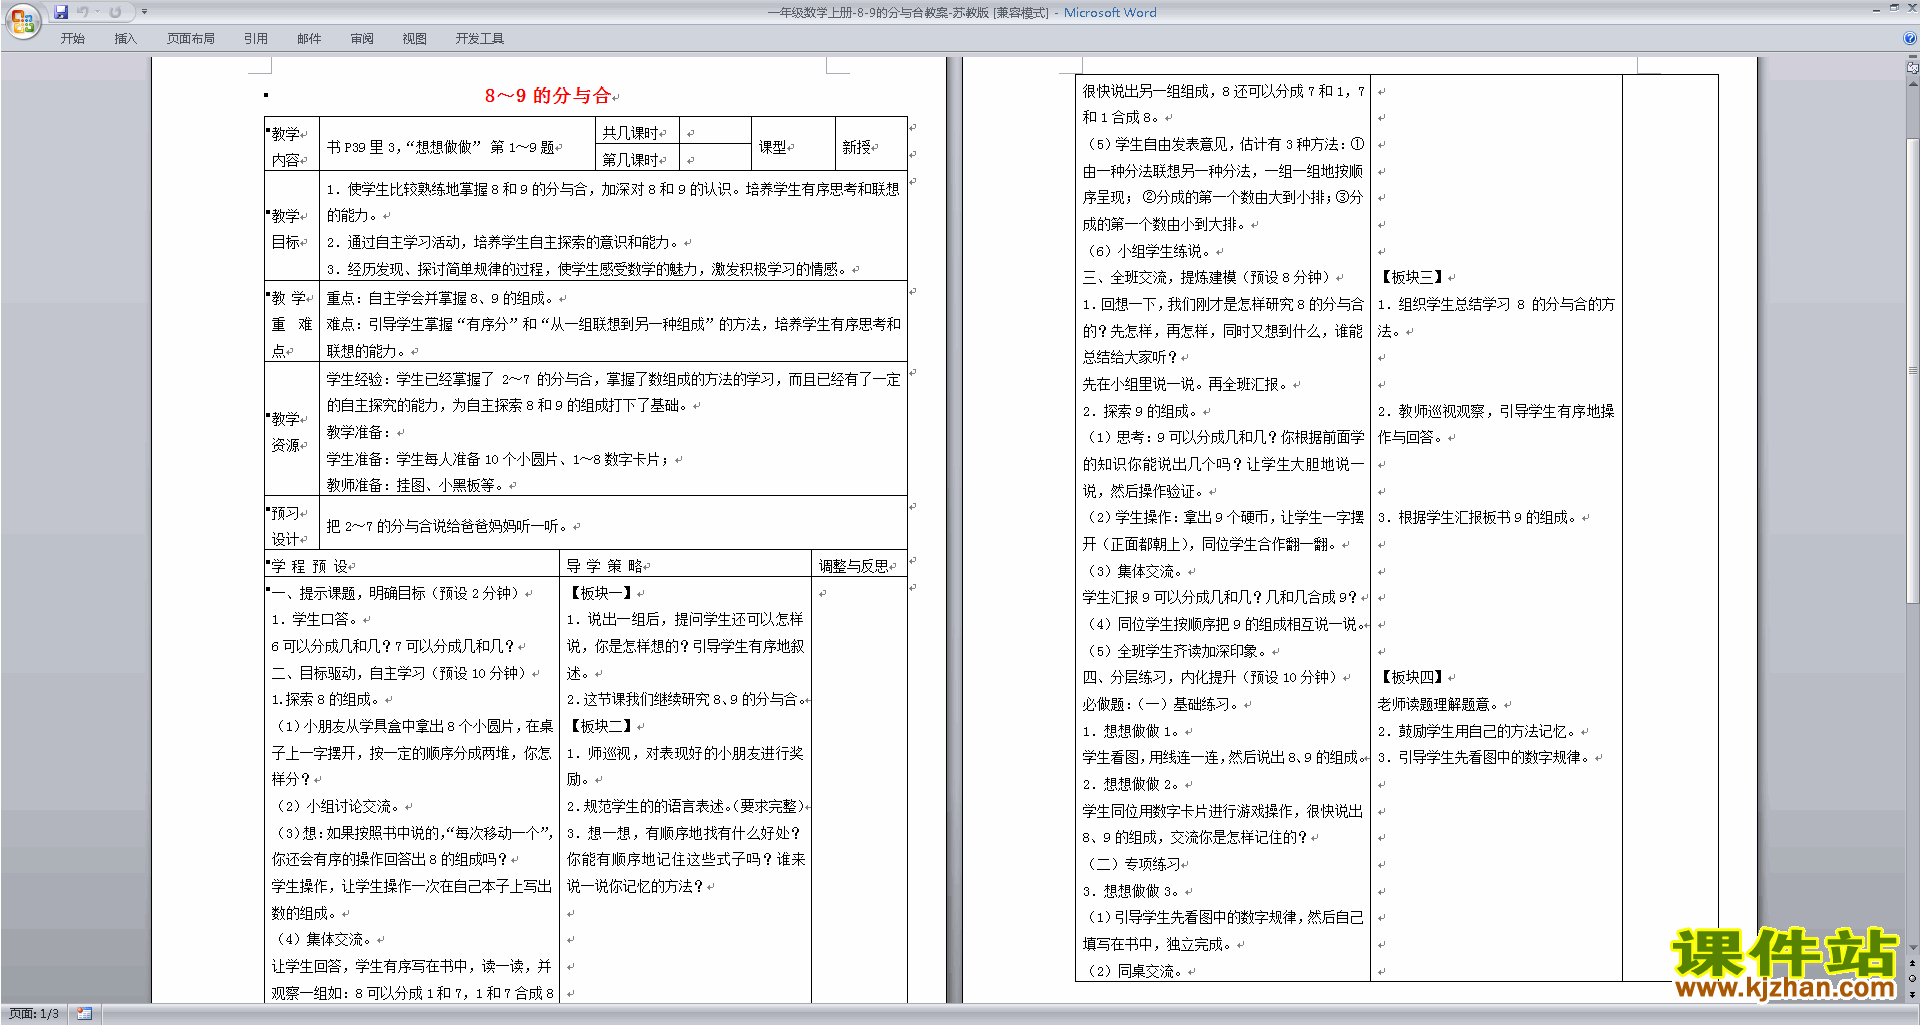The height and width of the screenshot is (1025, 1920).
Task: Click the line 3. 根据学生汇报板书 9 的组成
Action: tap(1478, 517)
